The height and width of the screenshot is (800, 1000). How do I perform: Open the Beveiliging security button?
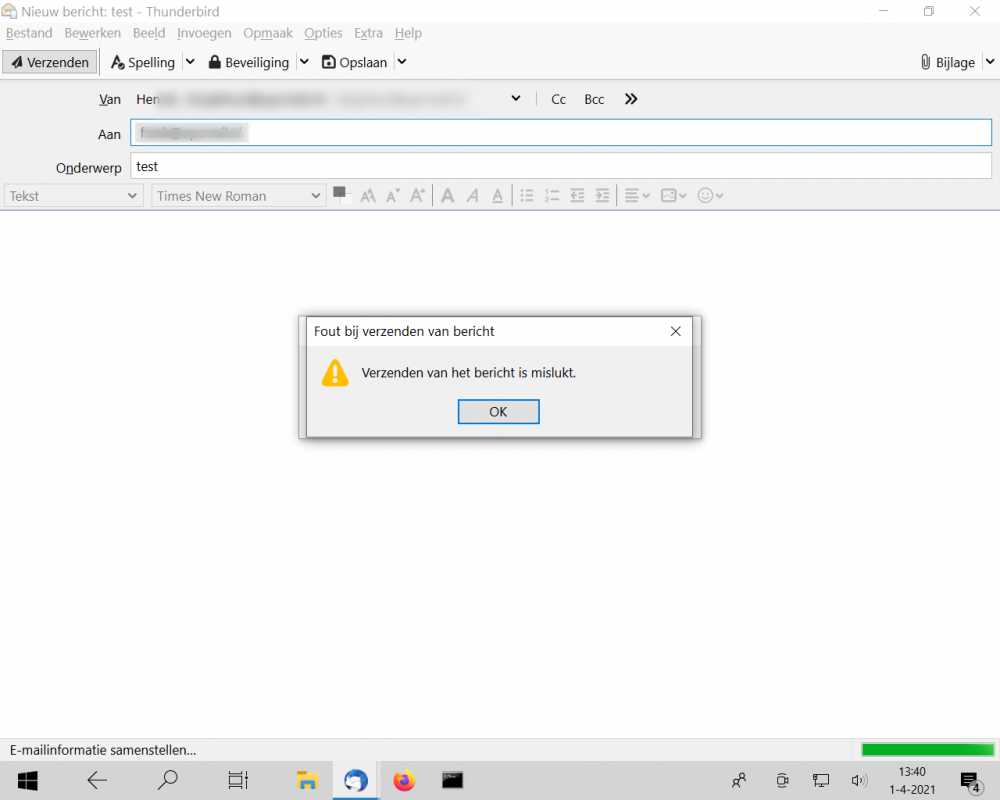point(249,62)
